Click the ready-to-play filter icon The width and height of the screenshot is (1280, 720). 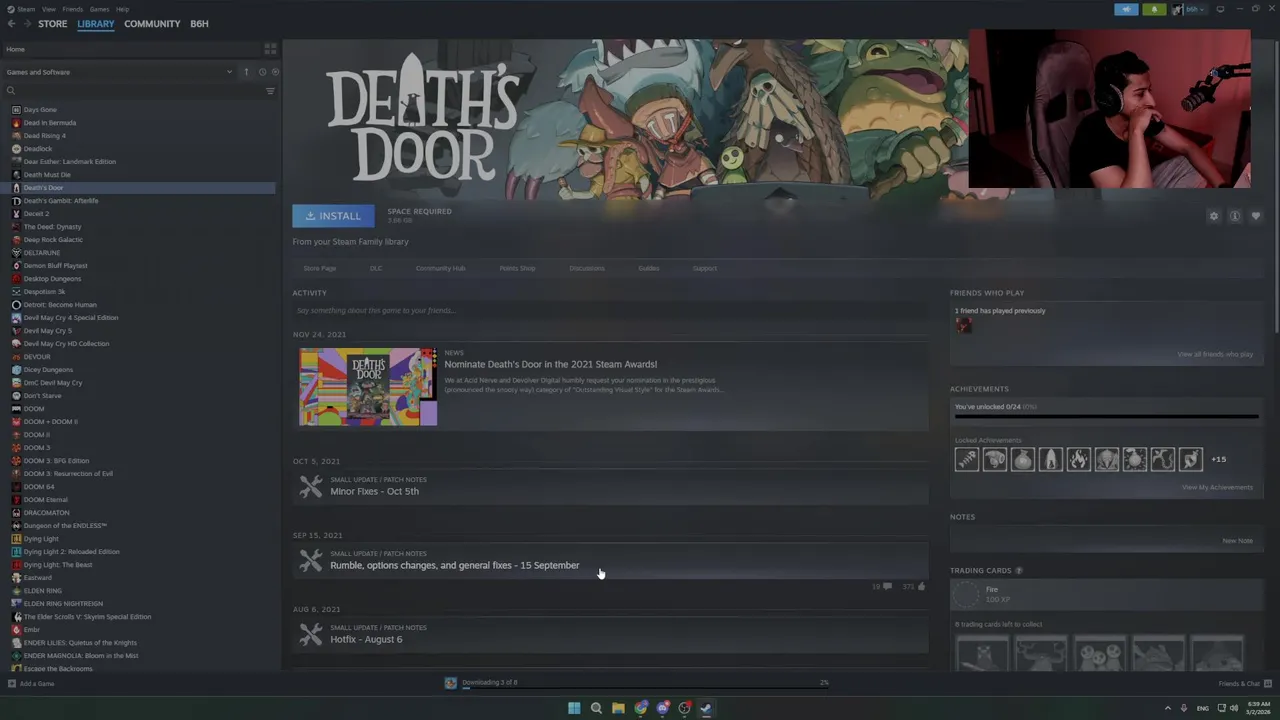[x=275, y=72]
